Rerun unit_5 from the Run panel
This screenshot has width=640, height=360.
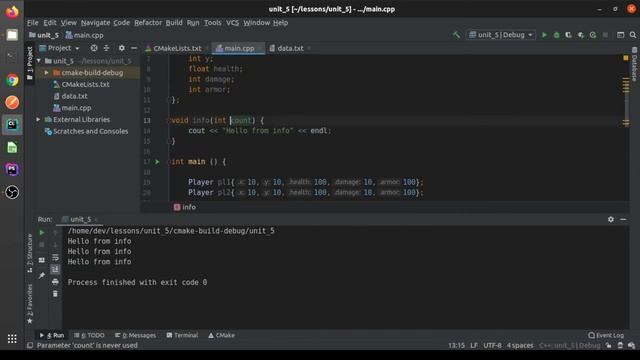click(42, 233)
